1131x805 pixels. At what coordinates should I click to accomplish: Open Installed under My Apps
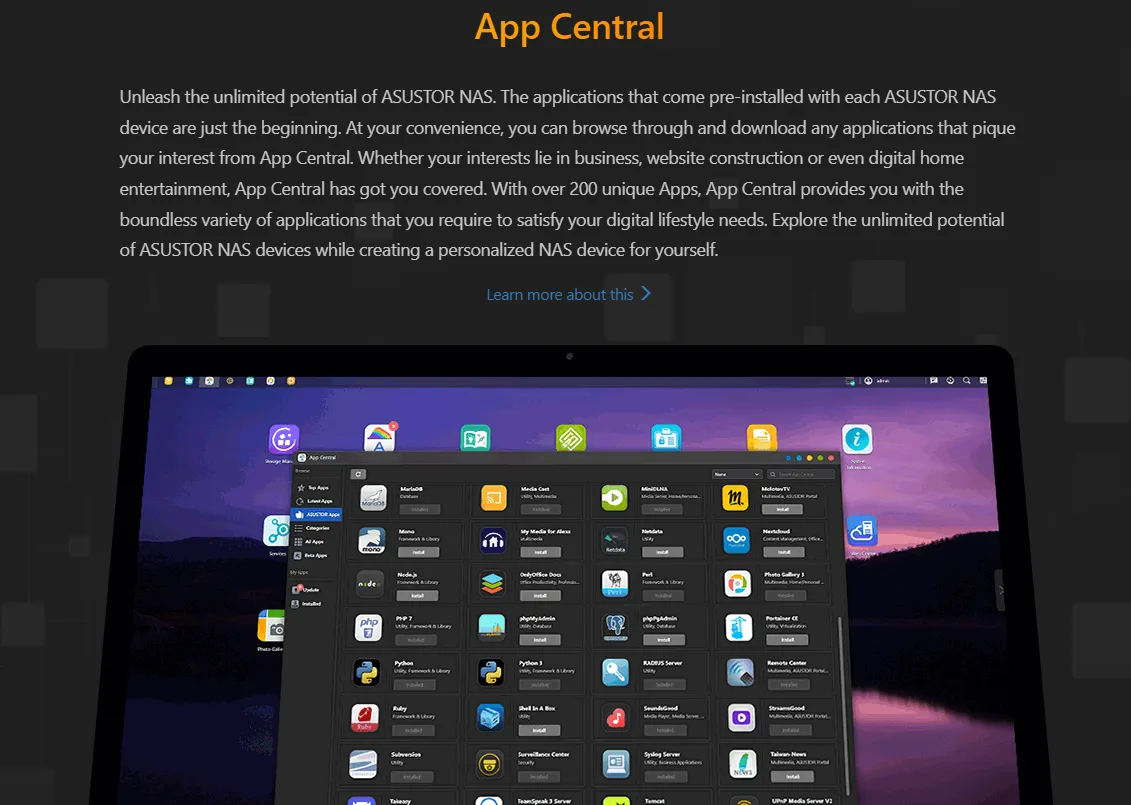pyautogui.click(x=307, y=604)
